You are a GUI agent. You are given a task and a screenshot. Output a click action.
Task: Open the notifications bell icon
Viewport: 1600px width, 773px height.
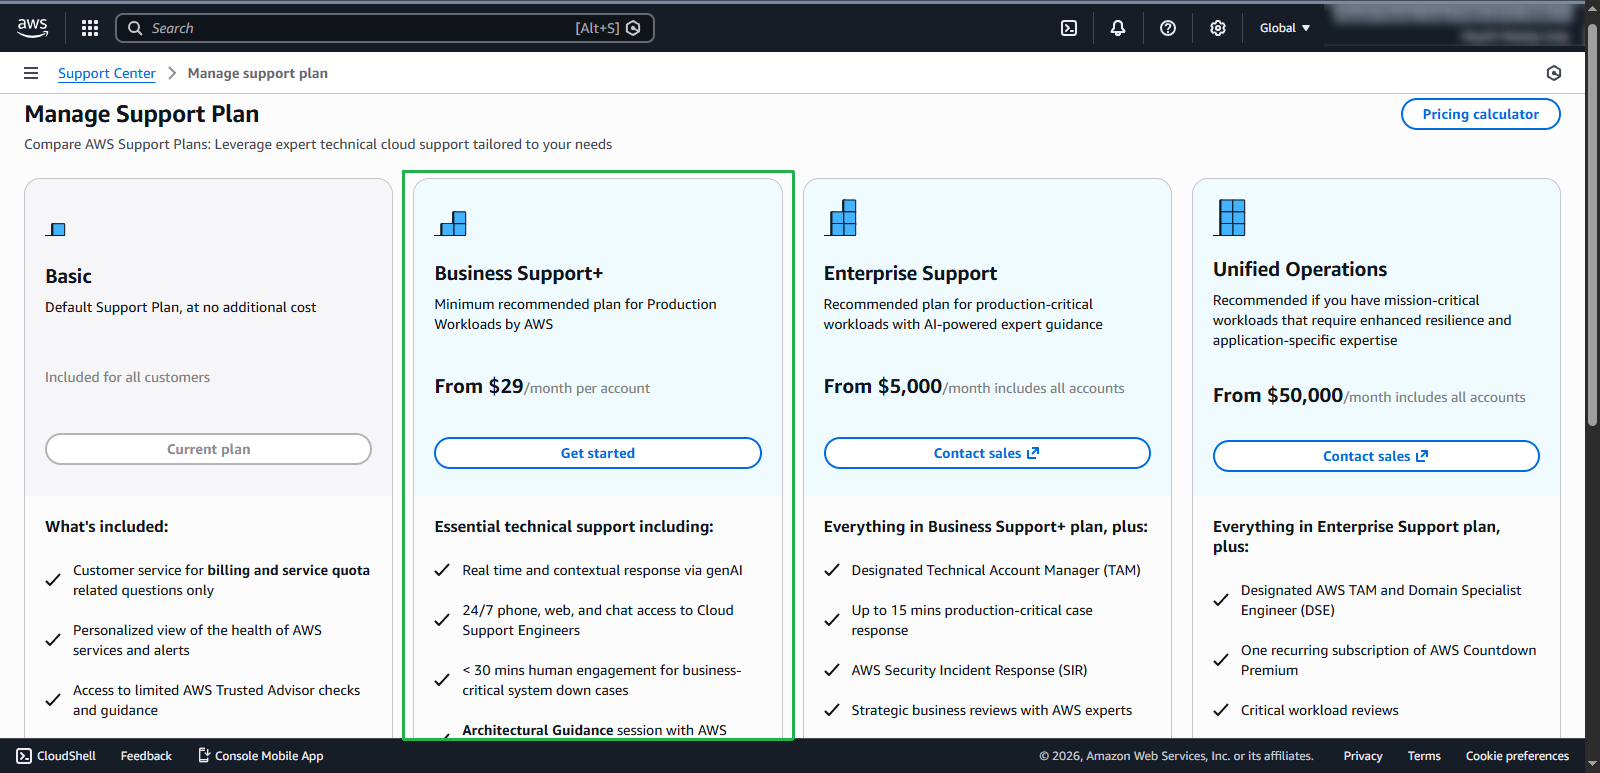pyautogui.click(x=1118, y=28)
